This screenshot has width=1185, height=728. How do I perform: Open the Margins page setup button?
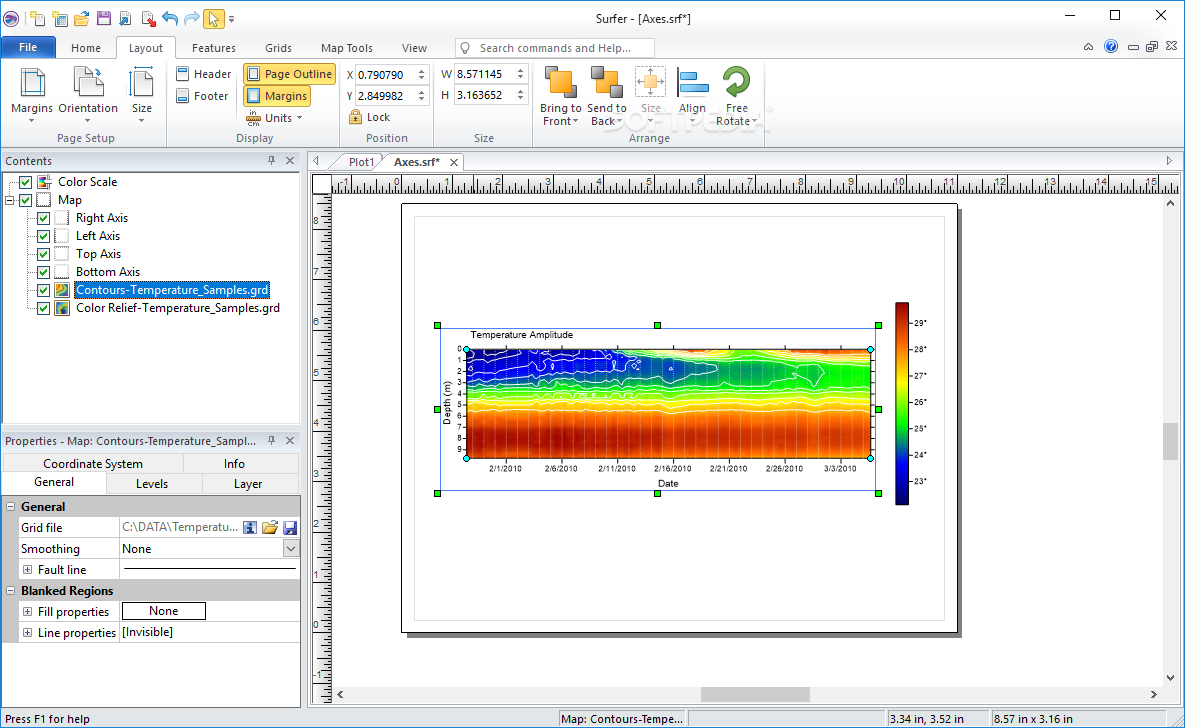(32, 95)
